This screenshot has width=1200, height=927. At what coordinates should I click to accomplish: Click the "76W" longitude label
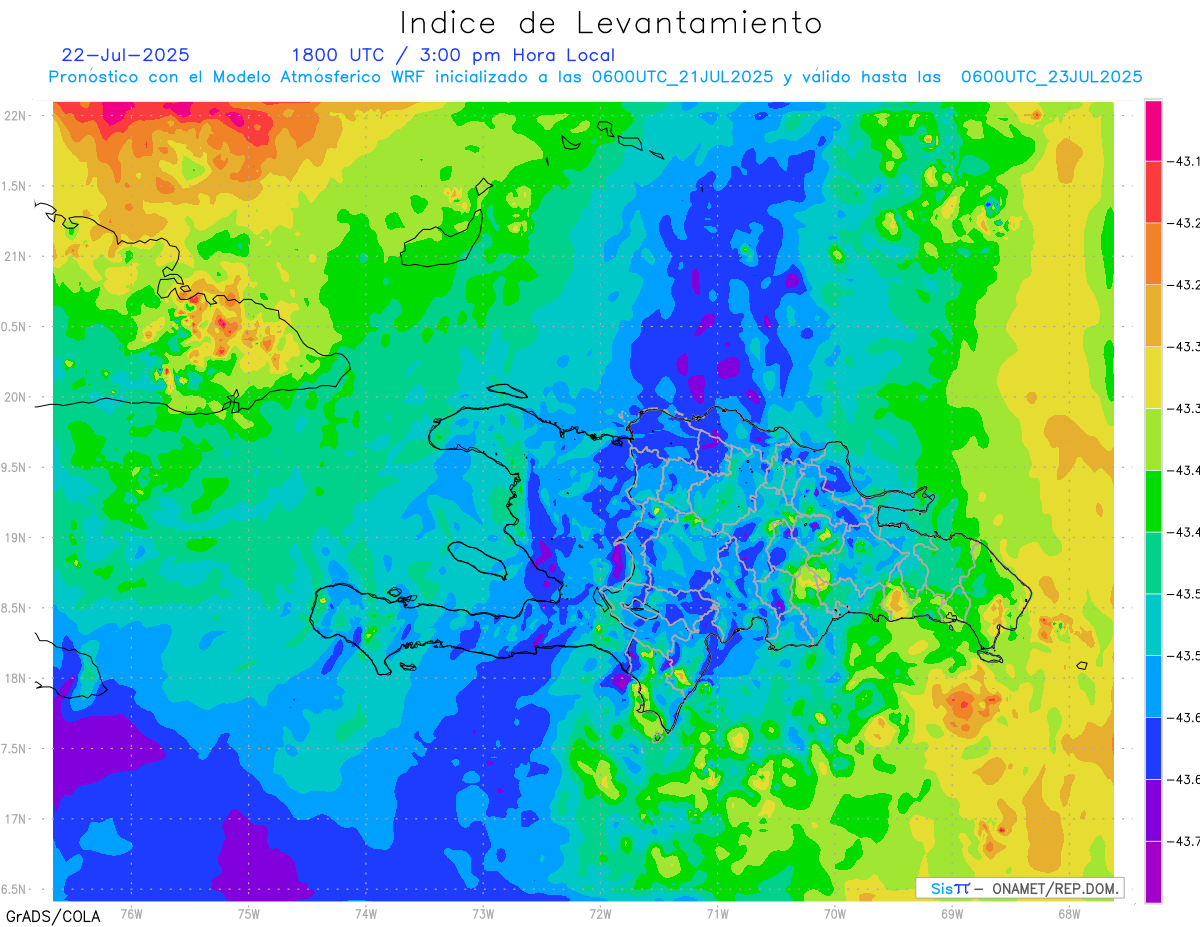pos(131,913)
